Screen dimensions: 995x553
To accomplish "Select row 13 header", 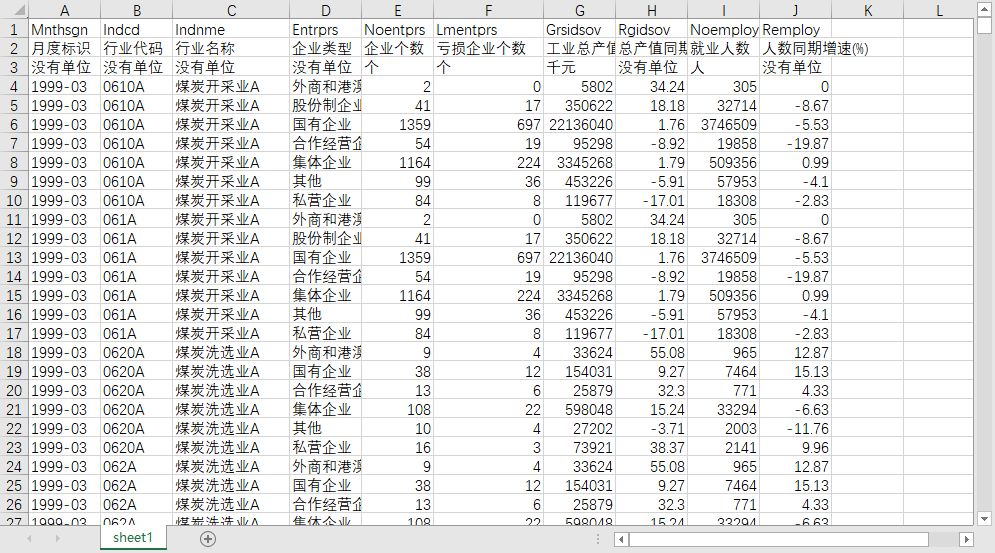I will click(14, 257).
